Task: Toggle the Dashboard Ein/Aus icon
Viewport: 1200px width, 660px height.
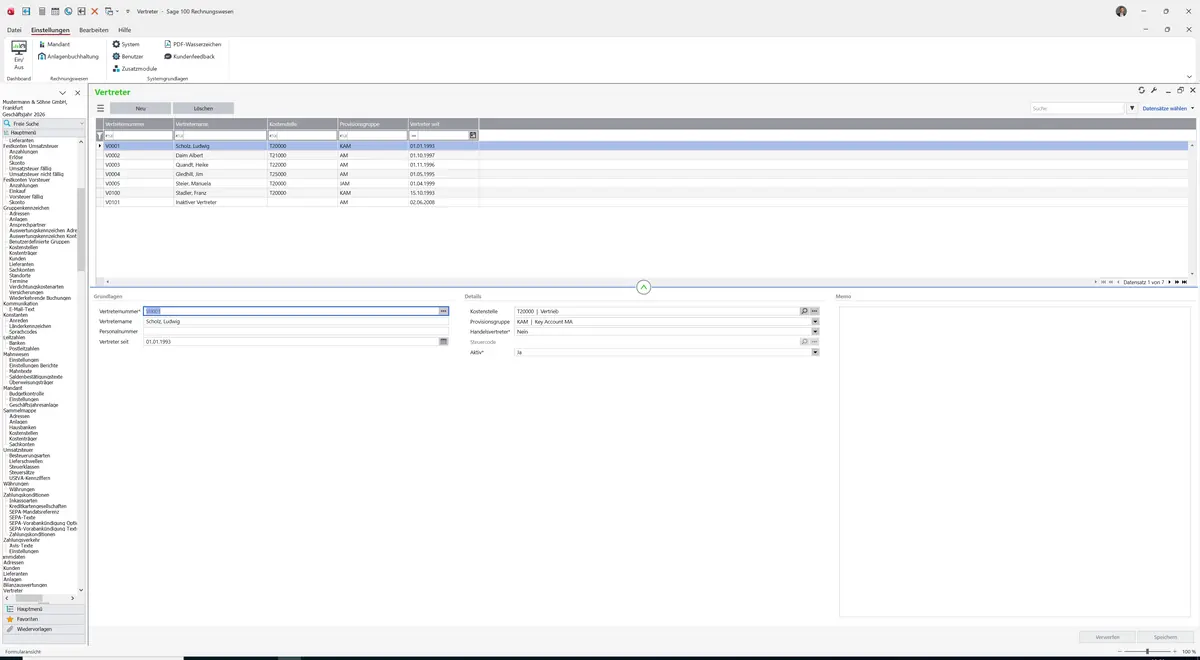Action: (x=19, y=55)
